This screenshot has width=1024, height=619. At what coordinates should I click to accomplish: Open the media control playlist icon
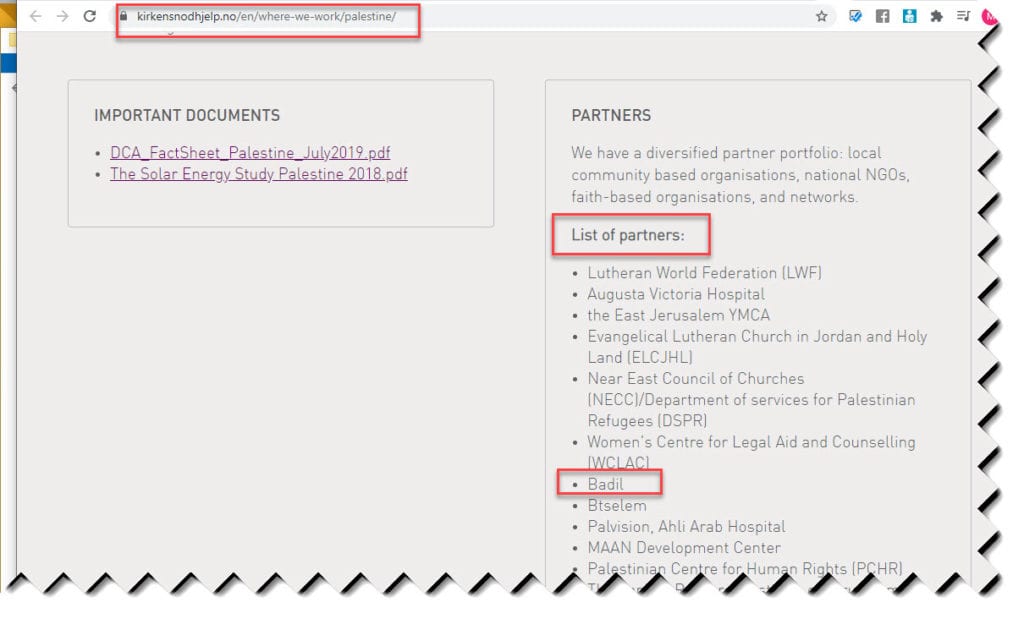[x=963, y=16]
